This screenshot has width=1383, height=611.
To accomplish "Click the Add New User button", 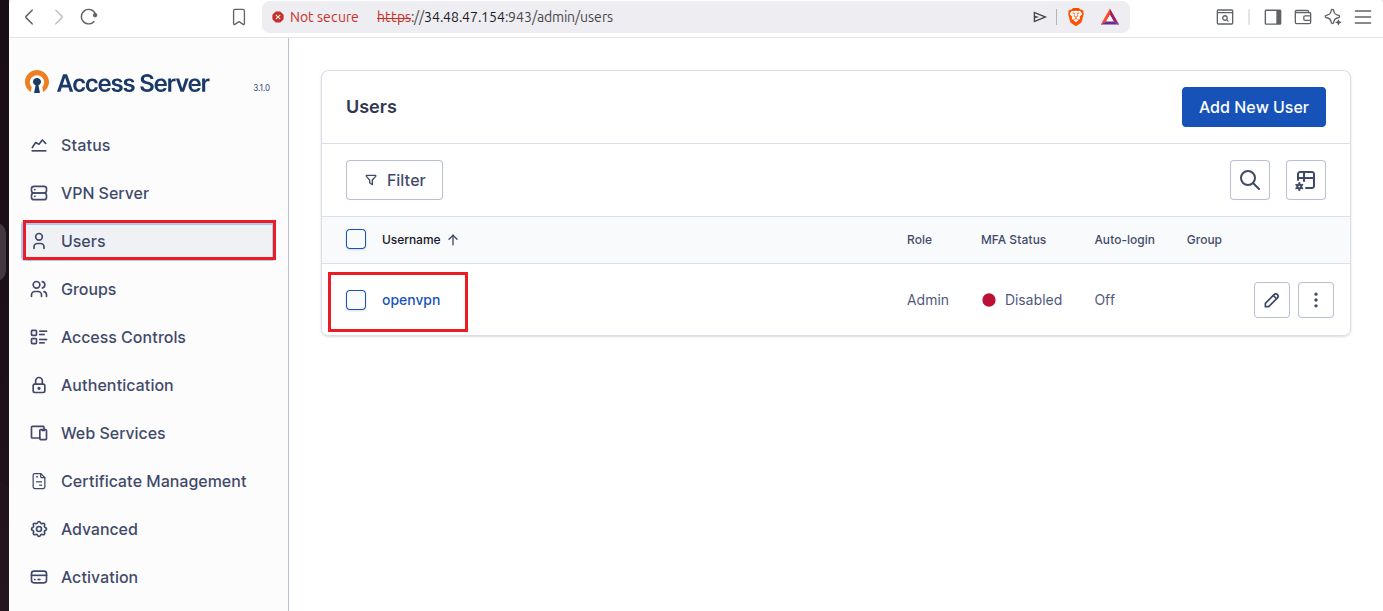I will coord(1254,107).
